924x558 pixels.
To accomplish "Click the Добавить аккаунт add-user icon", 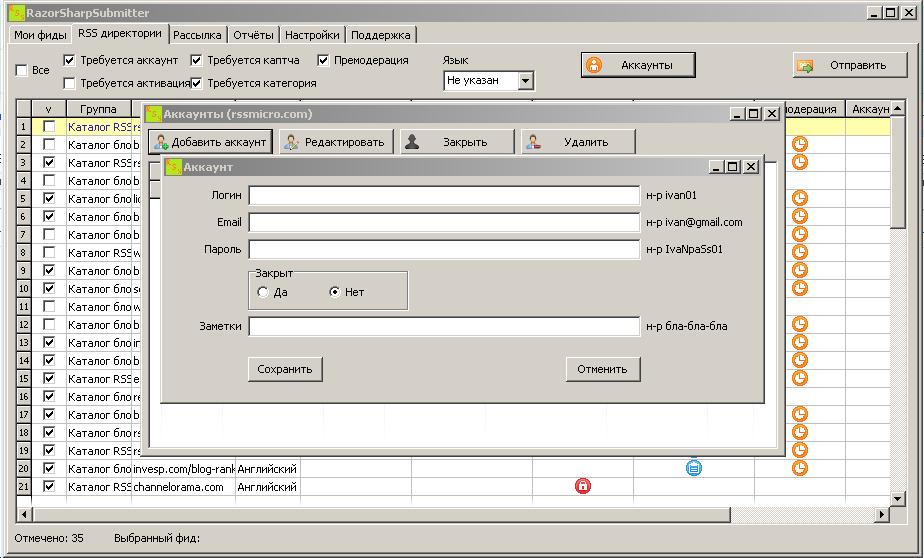I will click(161, 142).
